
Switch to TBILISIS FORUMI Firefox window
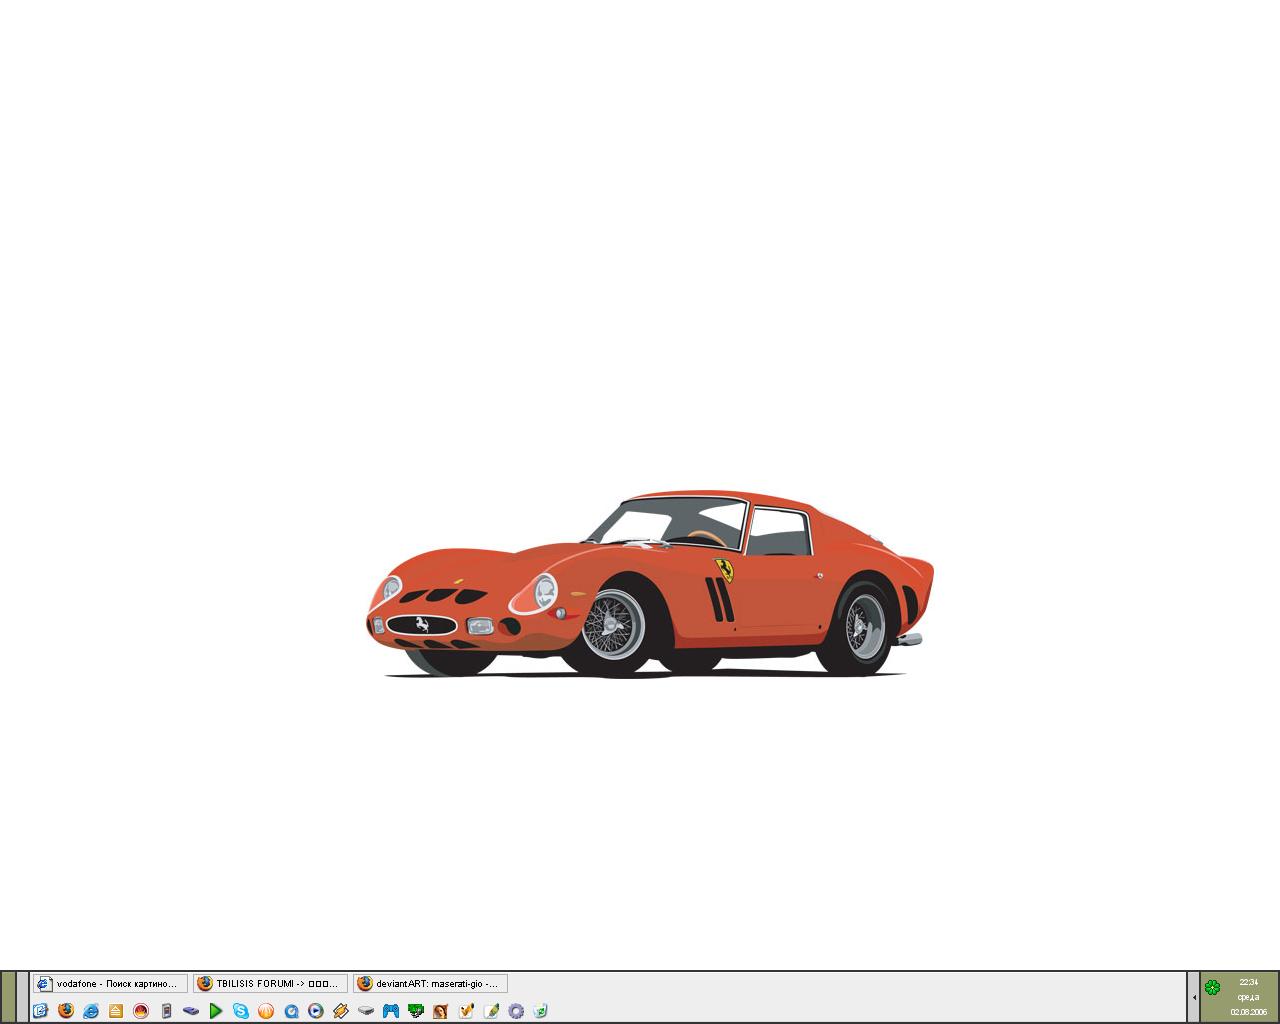(x=270, y=984)
